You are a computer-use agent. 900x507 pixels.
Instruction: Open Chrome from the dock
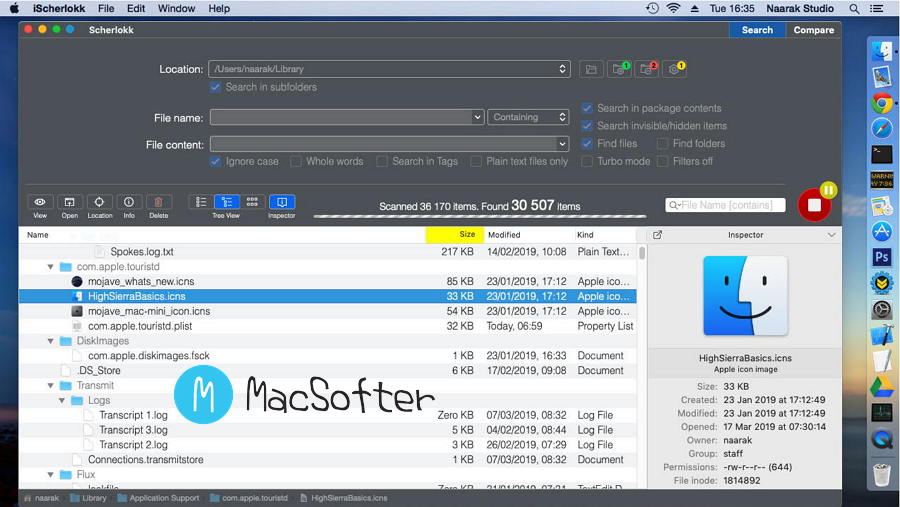[882, 103]
